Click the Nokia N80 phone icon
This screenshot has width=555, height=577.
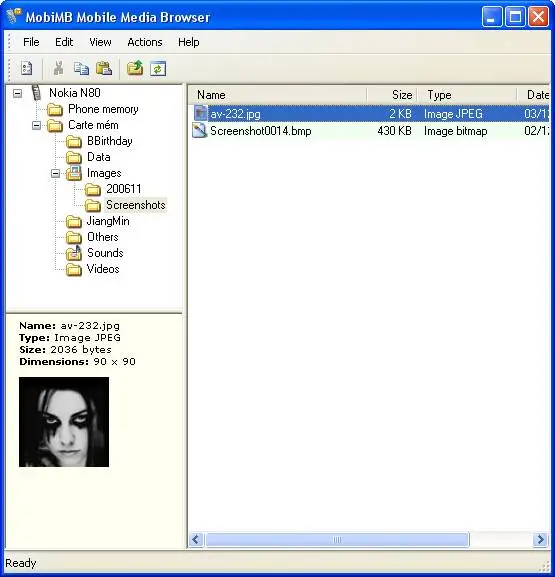pyautogui.click(x=36, y=93)
